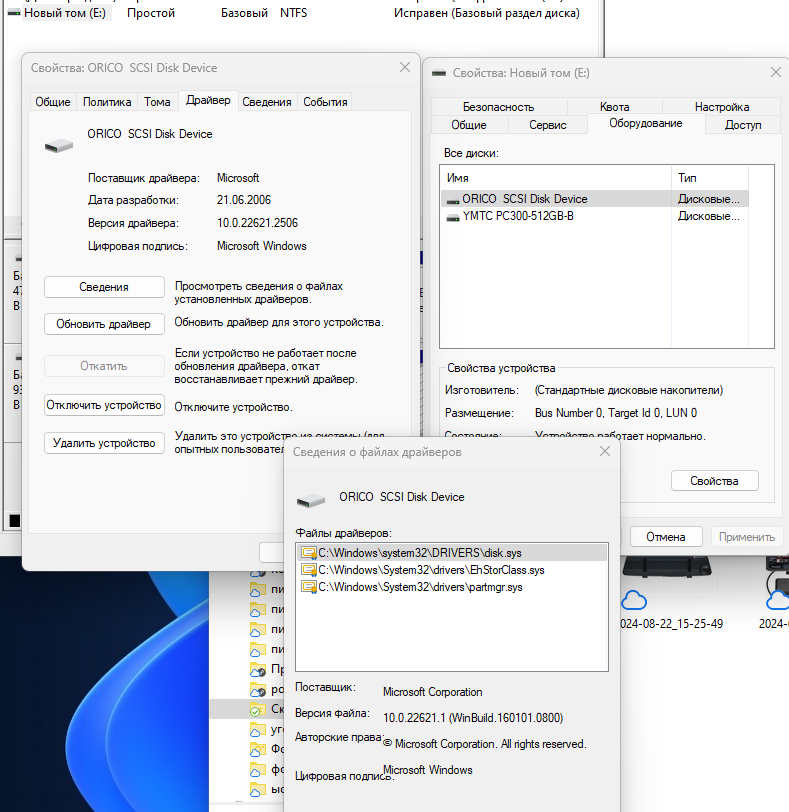Select the folder starting with Пр in Explorer
This screenshot has width=789, height=812.
coord(267,669)
